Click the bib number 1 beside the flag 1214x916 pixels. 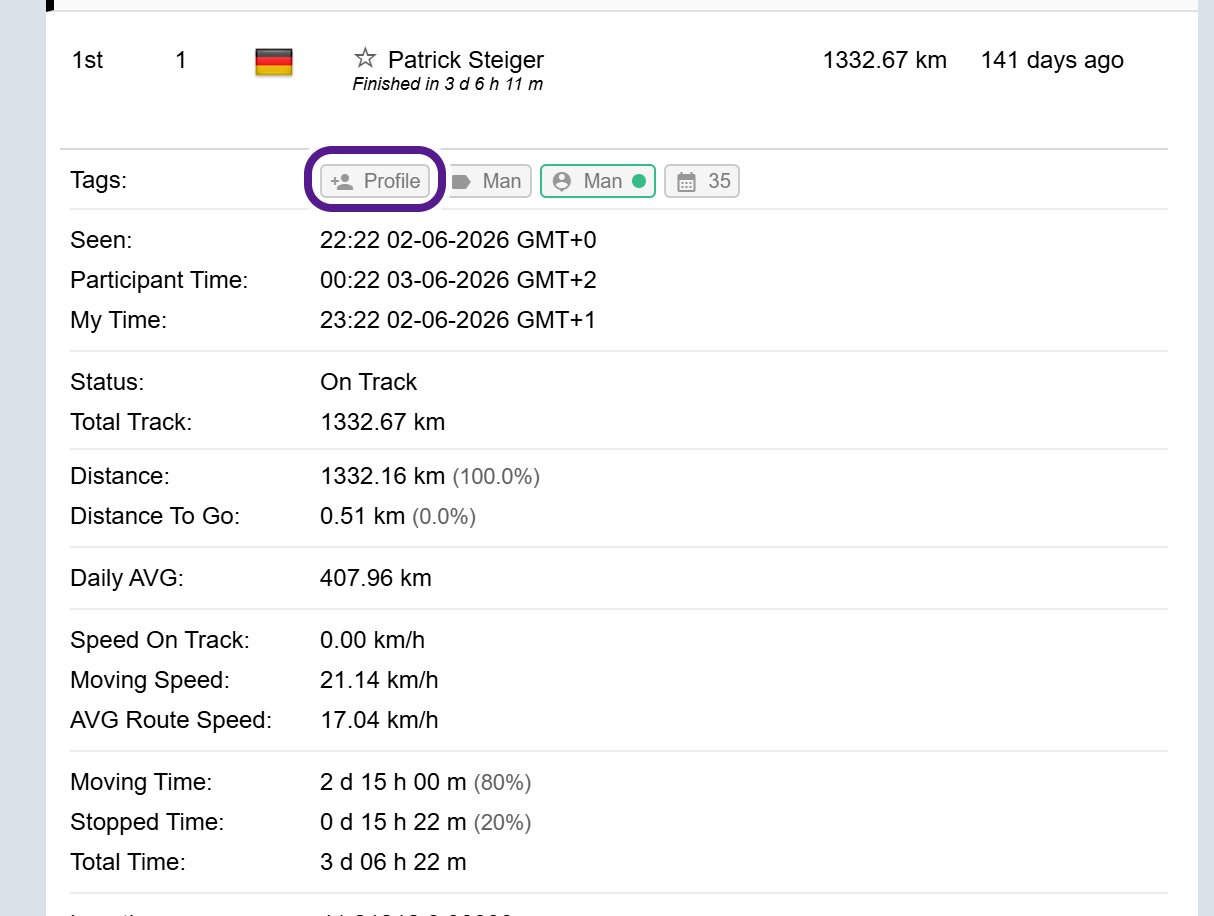click(x=181, y=60)
